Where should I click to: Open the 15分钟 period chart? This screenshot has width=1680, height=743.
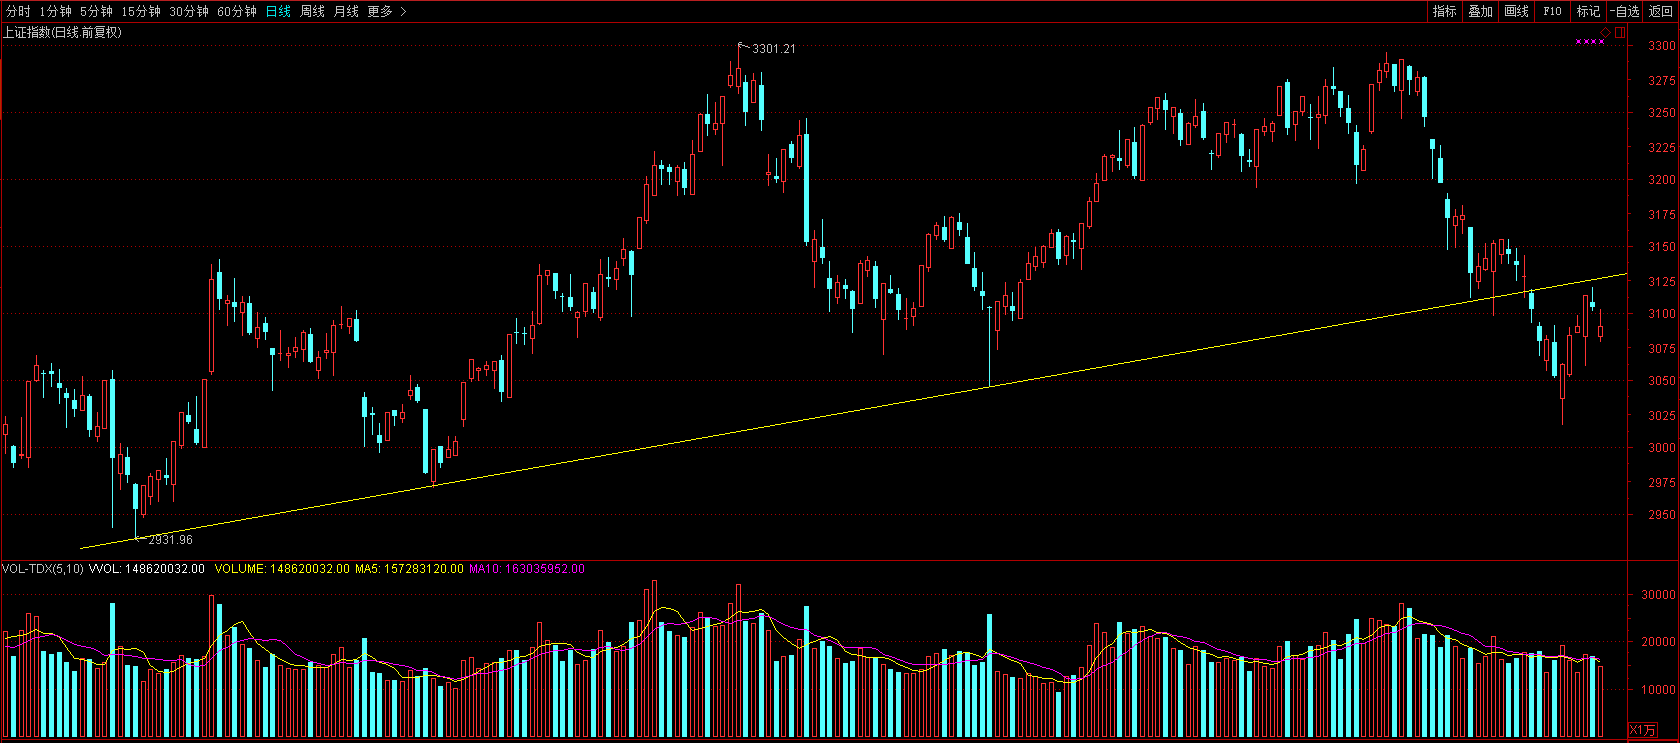pos(141,11)
